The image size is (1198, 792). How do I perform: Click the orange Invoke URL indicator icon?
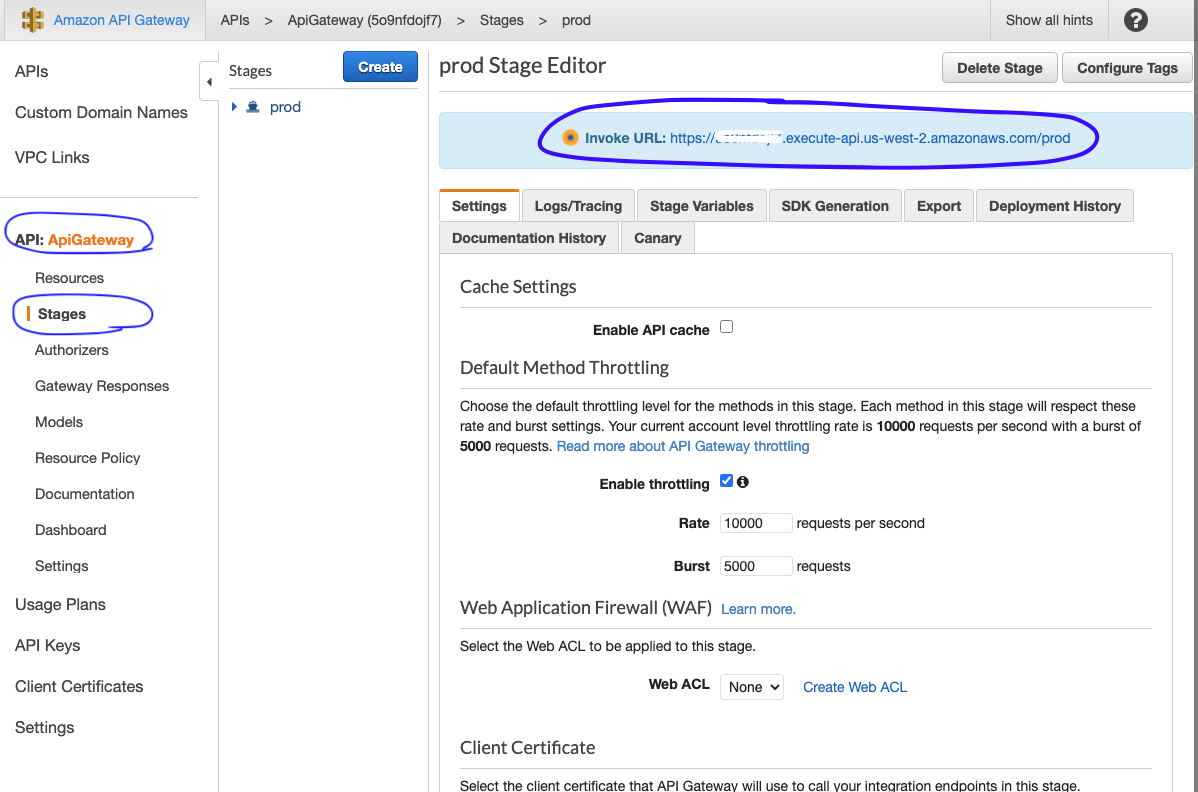point(570,137)
